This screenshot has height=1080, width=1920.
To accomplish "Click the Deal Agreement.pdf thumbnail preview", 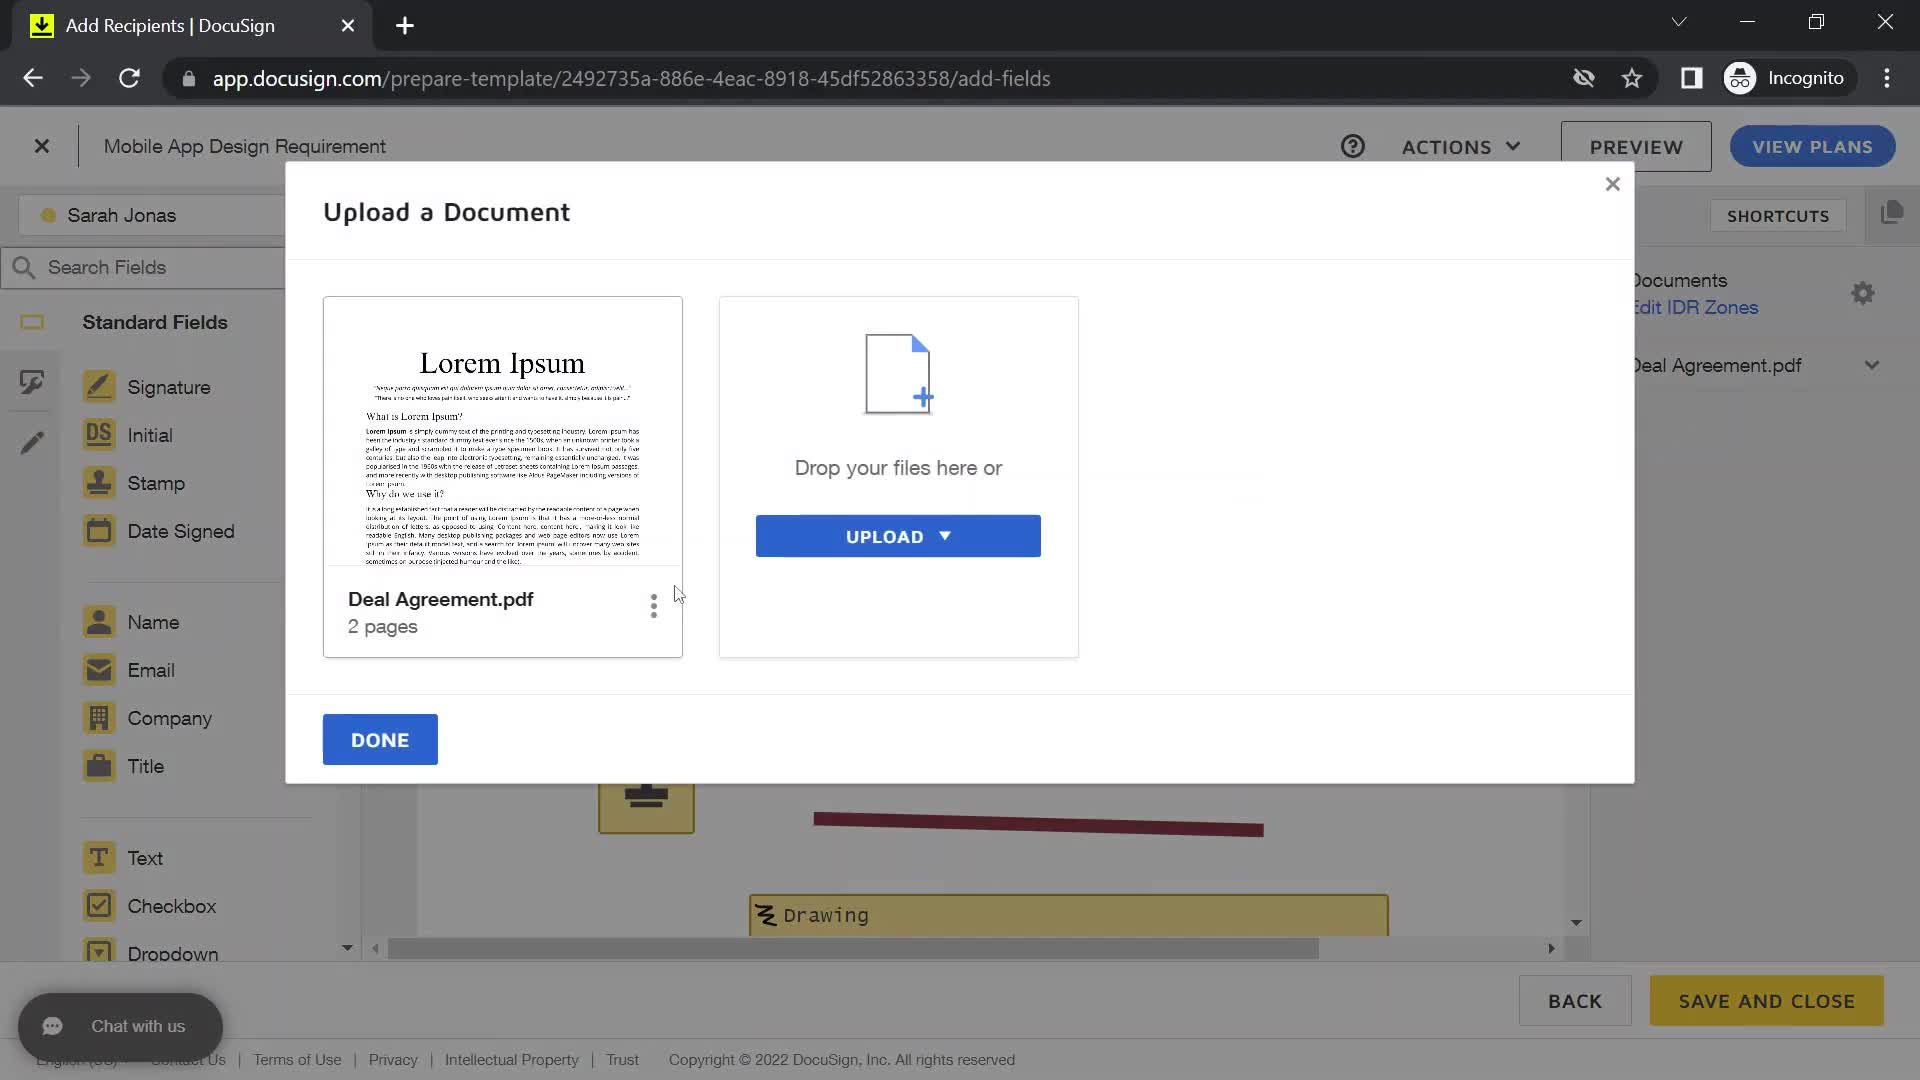I will tap(502, 455).
